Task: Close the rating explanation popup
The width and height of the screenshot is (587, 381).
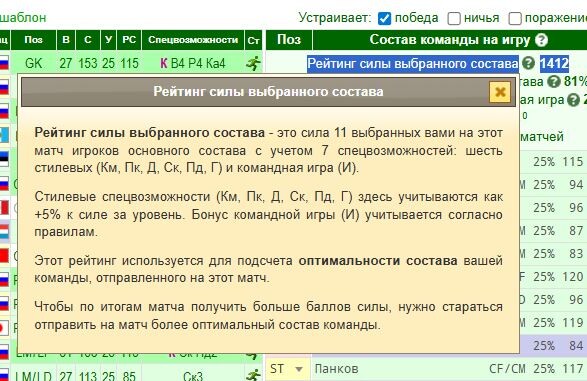Action: [500, 92]
